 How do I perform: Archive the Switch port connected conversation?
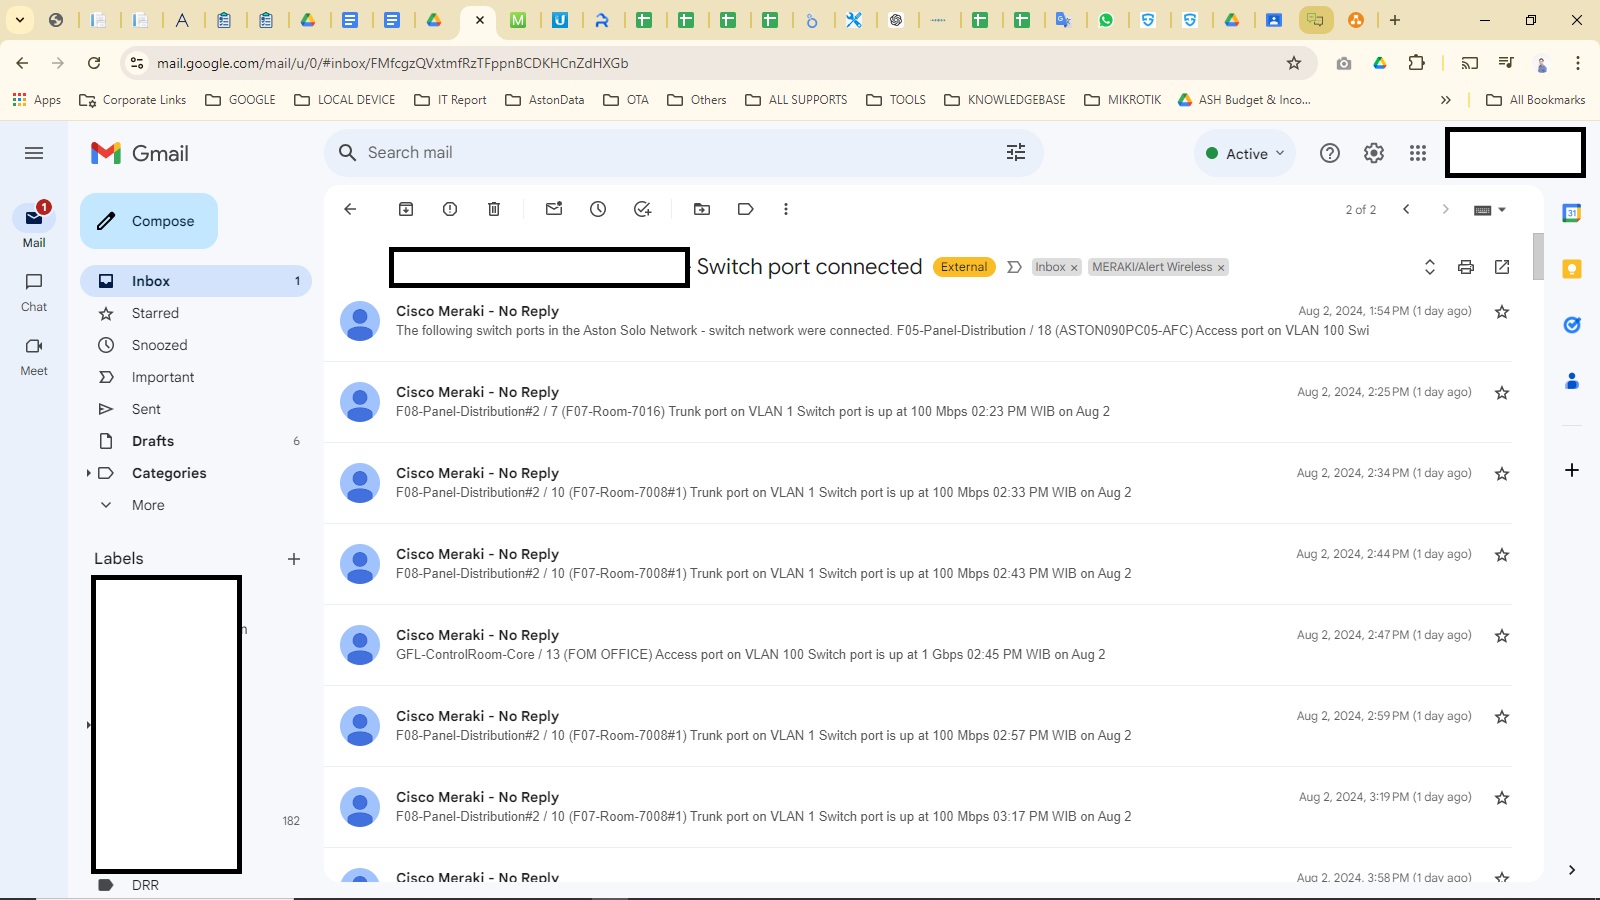(406, 209)
